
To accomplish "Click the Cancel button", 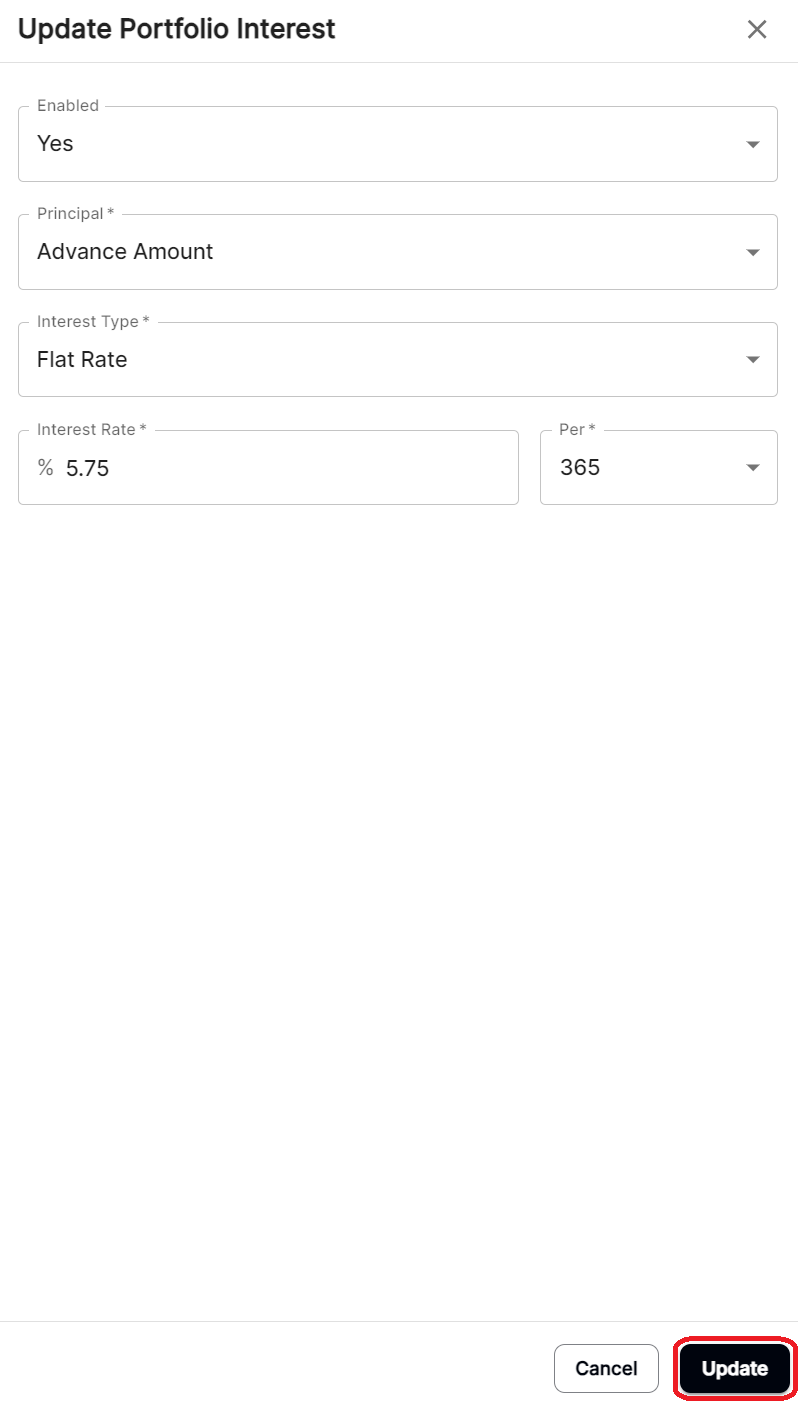I will pos(606,1368).
